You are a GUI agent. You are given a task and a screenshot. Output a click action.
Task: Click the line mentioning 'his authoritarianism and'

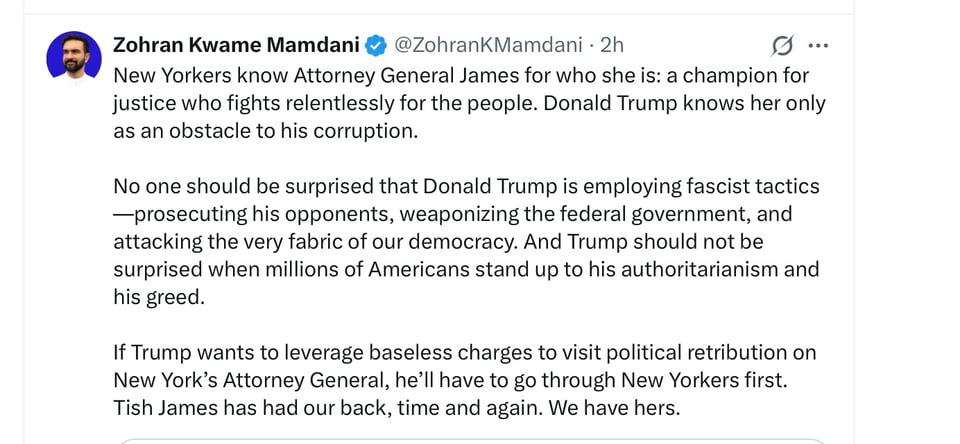point(466,270)
